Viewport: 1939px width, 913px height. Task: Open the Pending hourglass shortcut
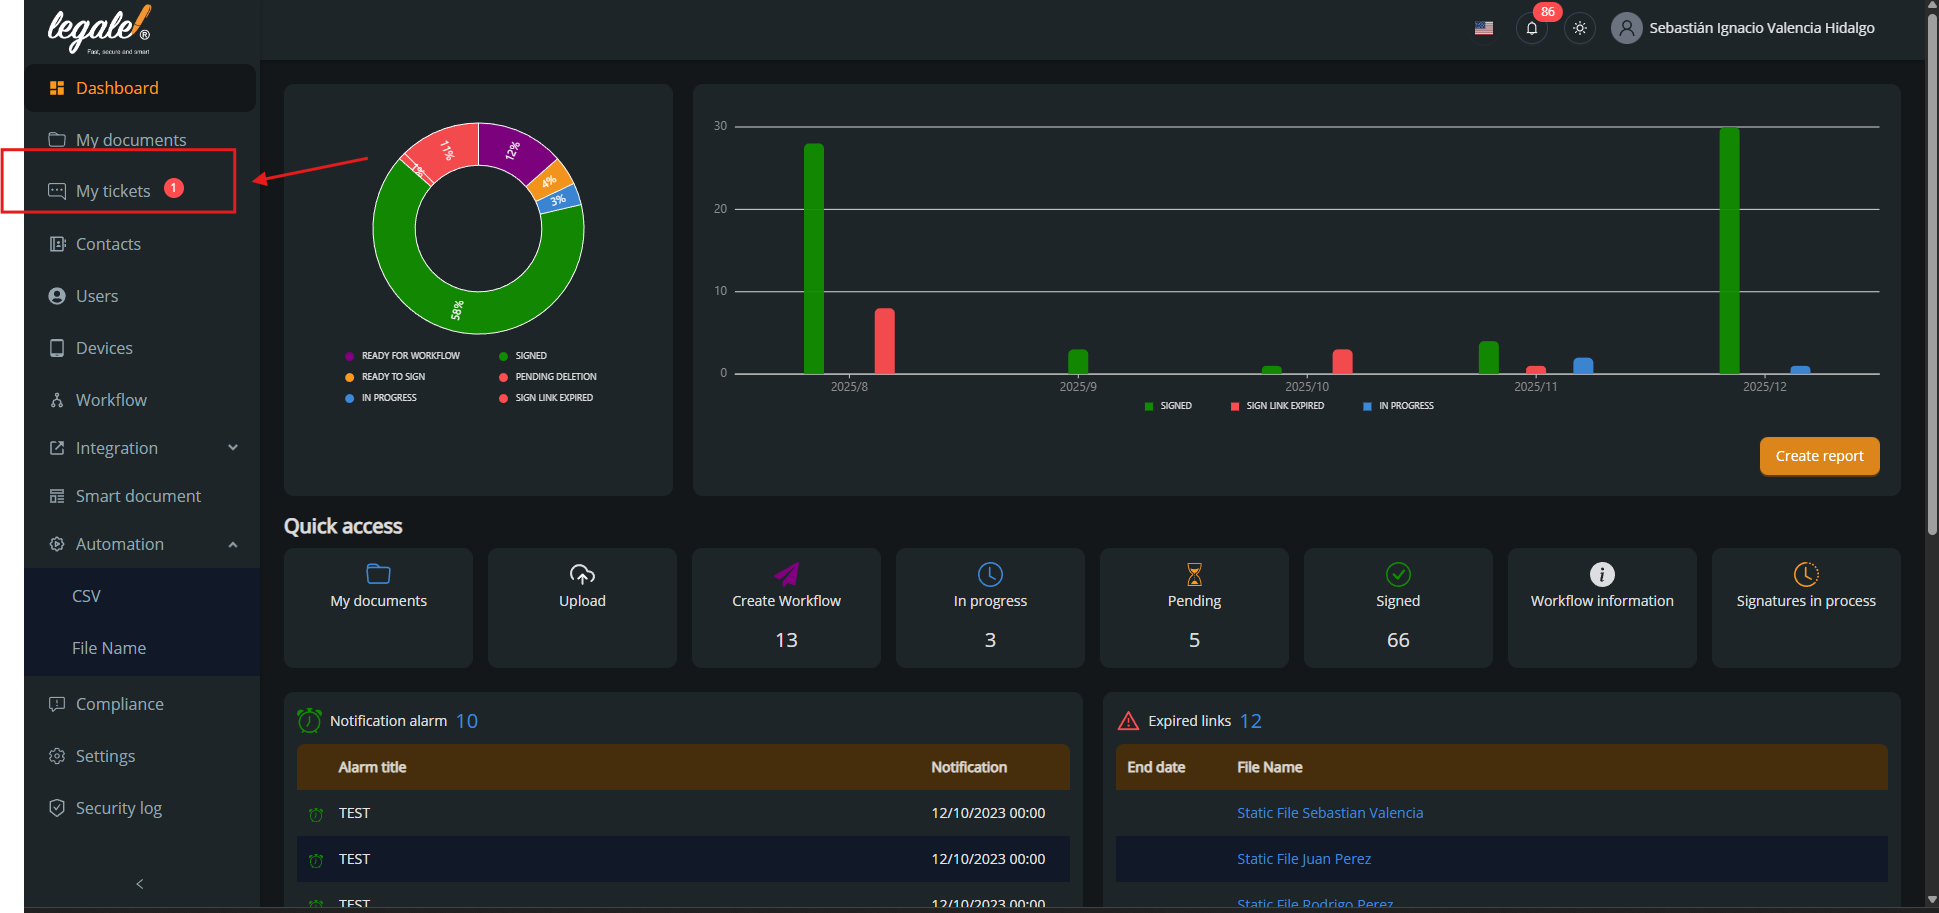(1194, 574)
